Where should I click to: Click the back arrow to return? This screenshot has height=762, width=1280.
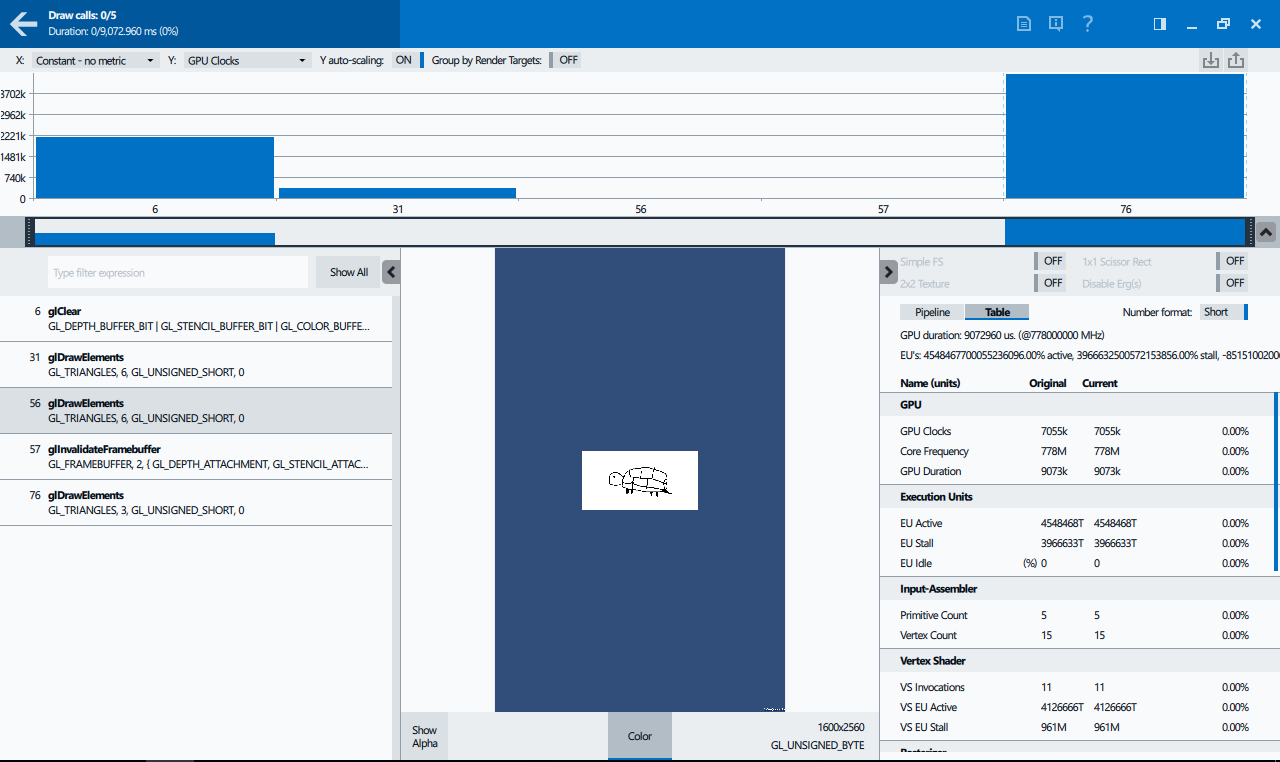pos(23,24)
